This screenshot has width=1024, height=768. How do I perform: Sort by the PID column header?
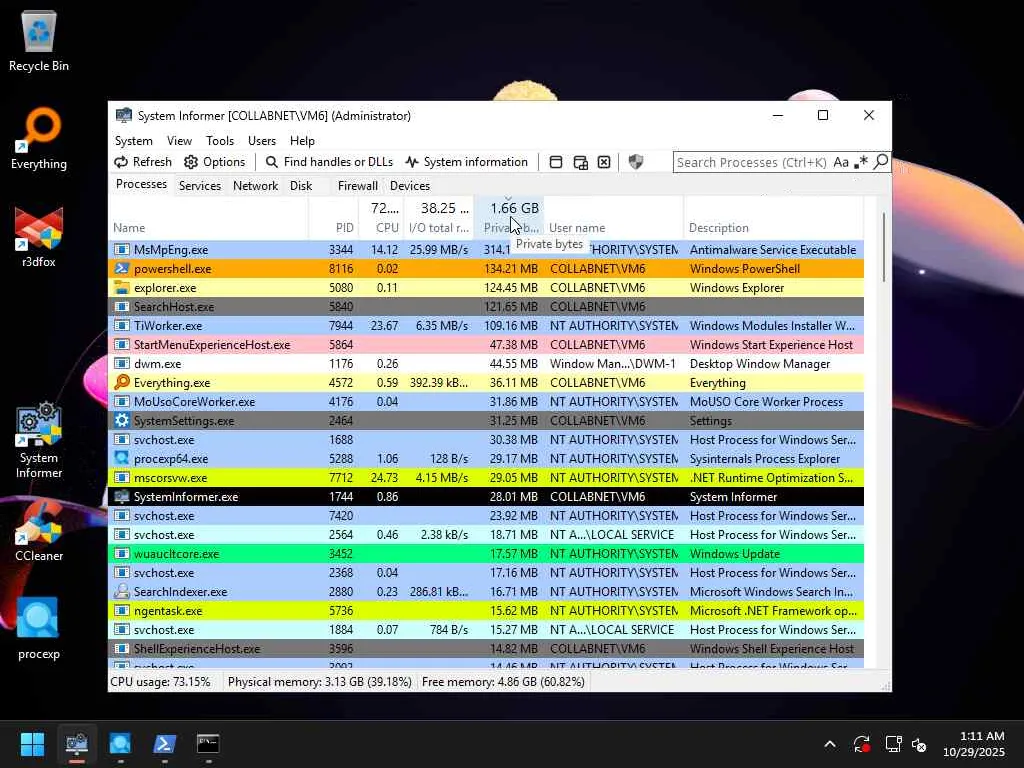pos(334,217)
